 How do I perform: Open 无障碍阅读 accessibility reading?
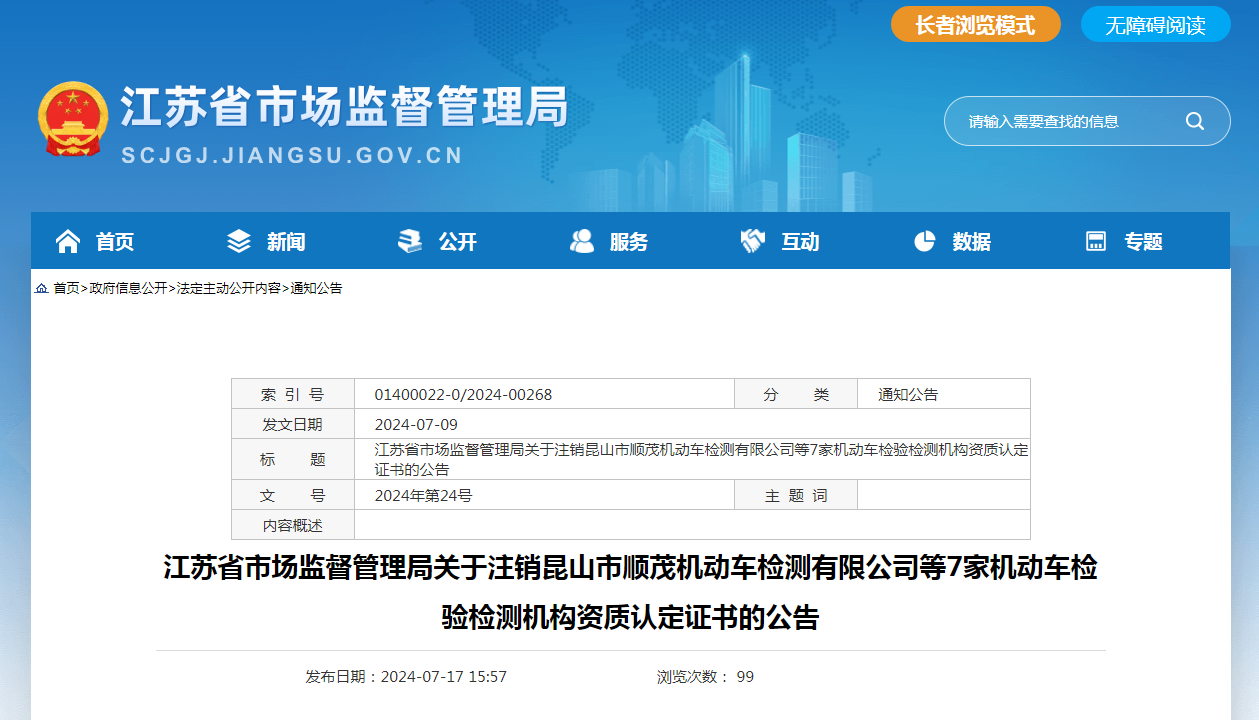pyautogui.click(x=1156, y=24)
